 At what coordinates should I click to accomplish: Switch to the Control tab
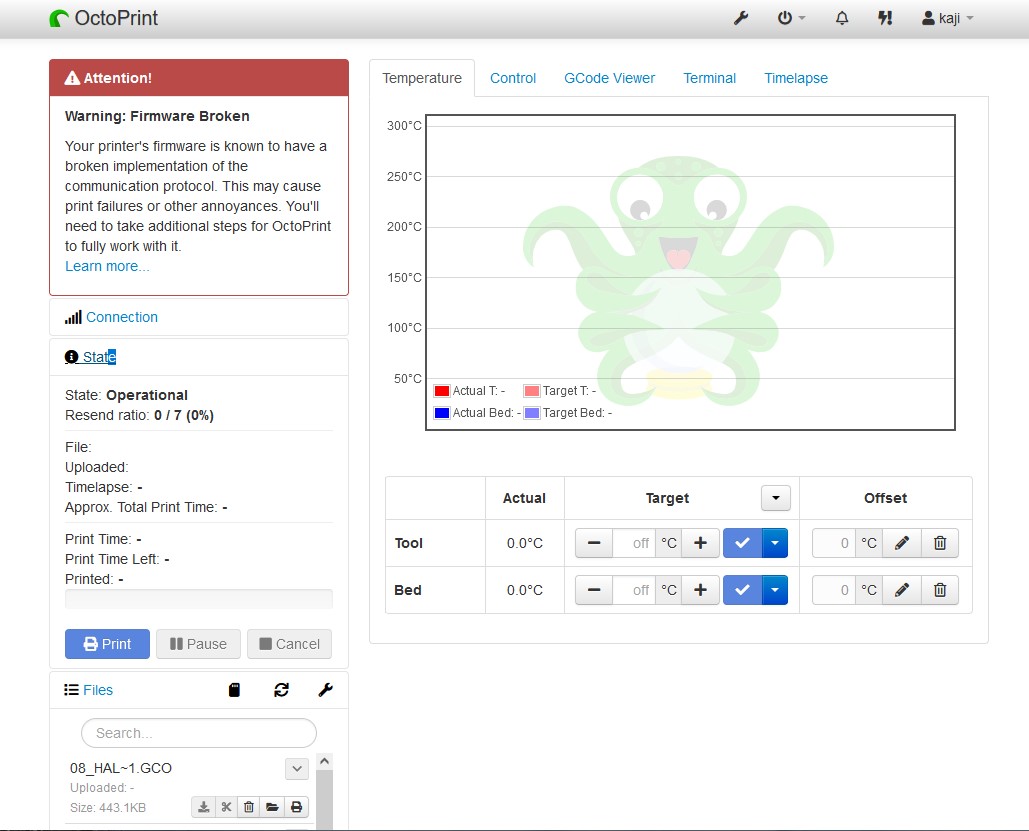tap(513, 78)
